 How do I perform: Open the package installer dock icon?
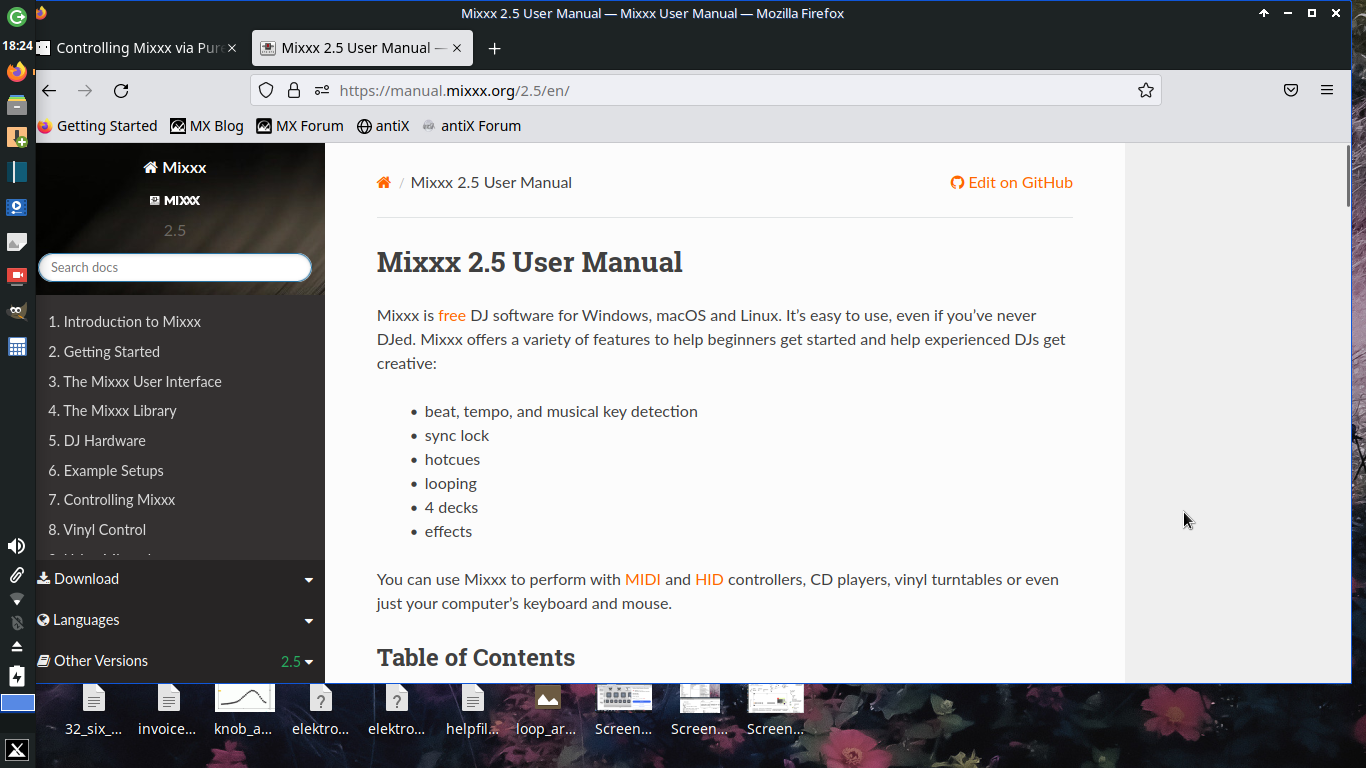(17, 138)
